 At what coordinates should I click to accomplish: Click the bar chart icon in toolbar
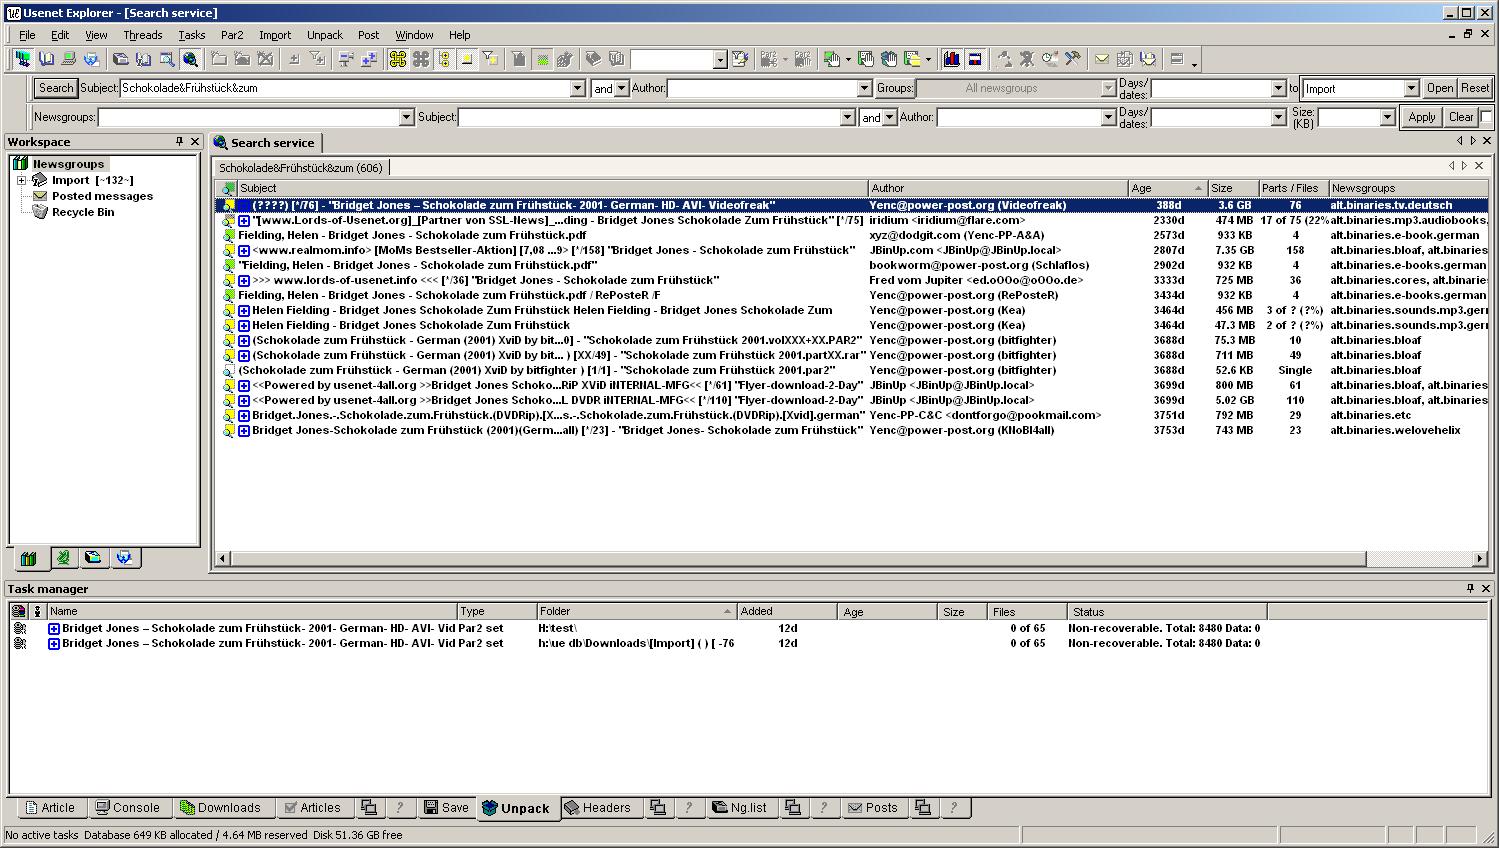[x=951, y=60]
